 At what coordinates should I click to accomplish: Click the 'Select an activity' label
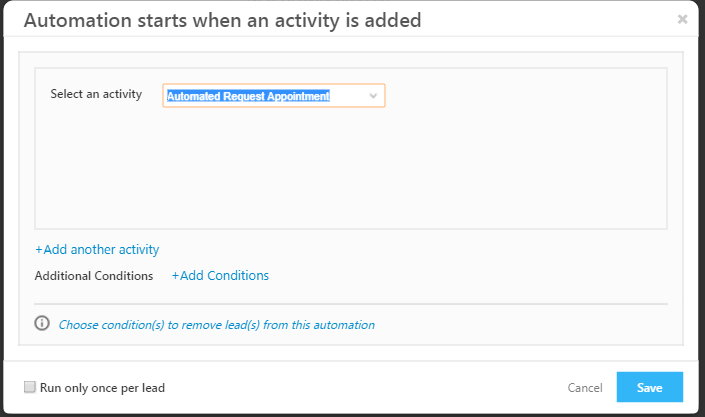pos(96,95)
